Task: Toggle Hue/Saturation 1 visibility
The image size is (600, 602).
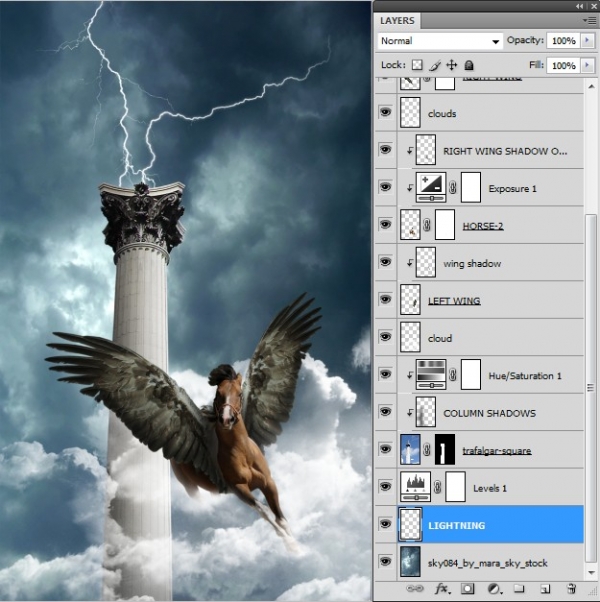Action: point(385,374)
